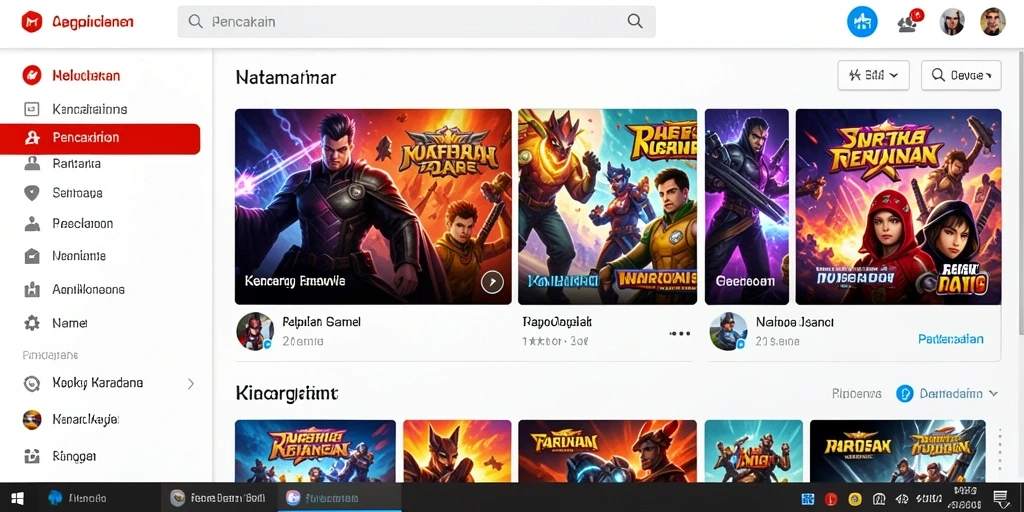Expand the Kooky Karadane chevron
The width and height of the screenshot is (1024, 512).
pos(191,383)
